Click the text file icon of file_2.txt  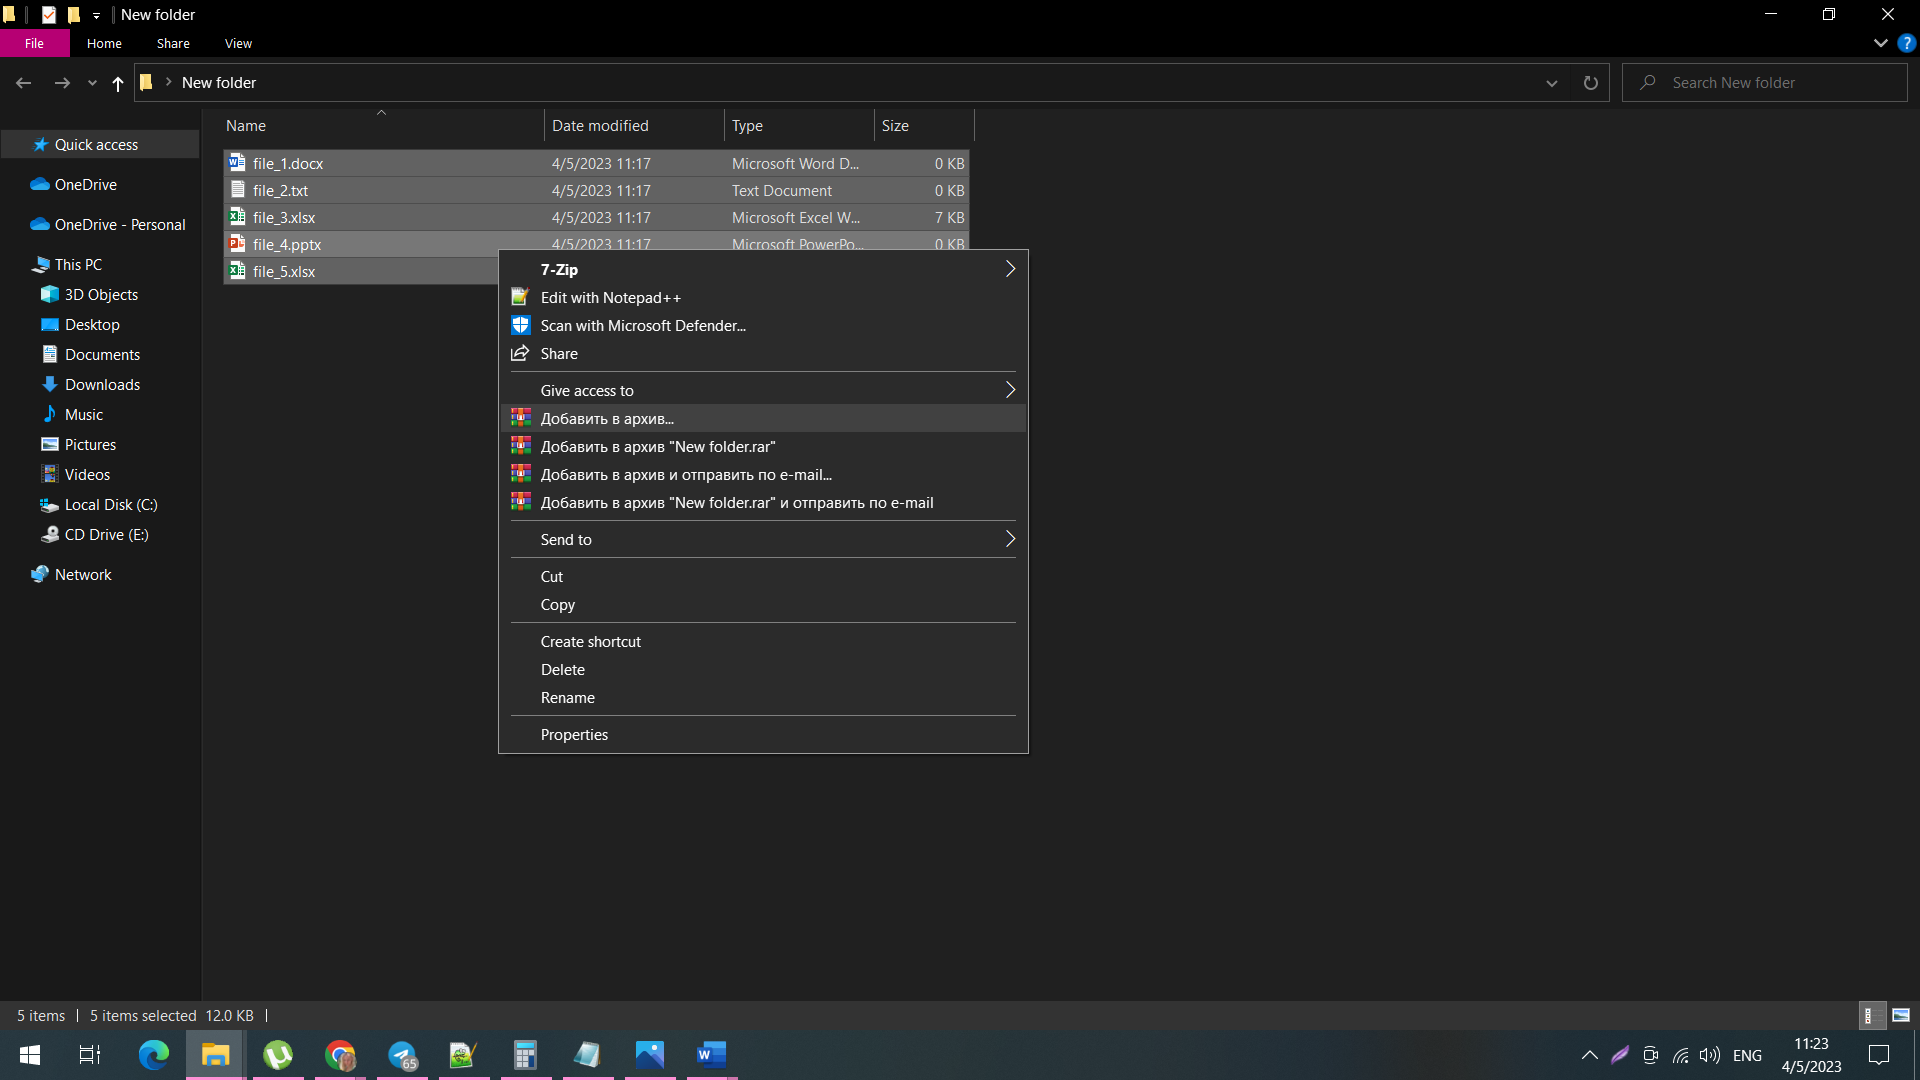237,189
